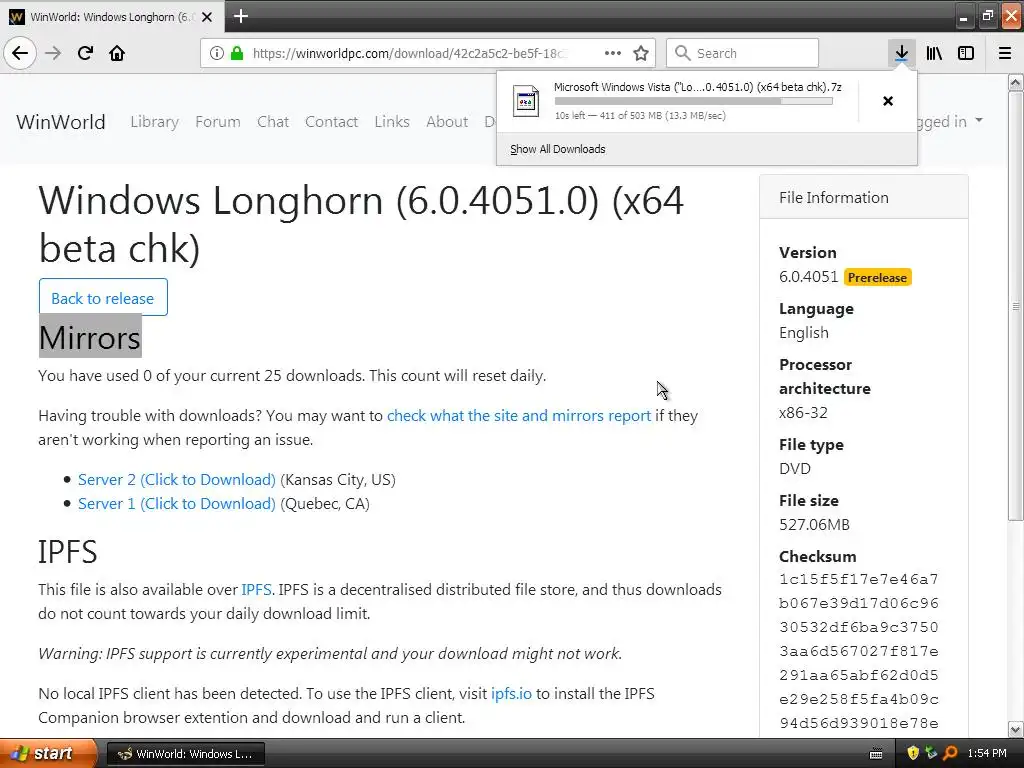Open the About nav item
The height and width of the screenshot is (768, 1024).
[447, 121]
